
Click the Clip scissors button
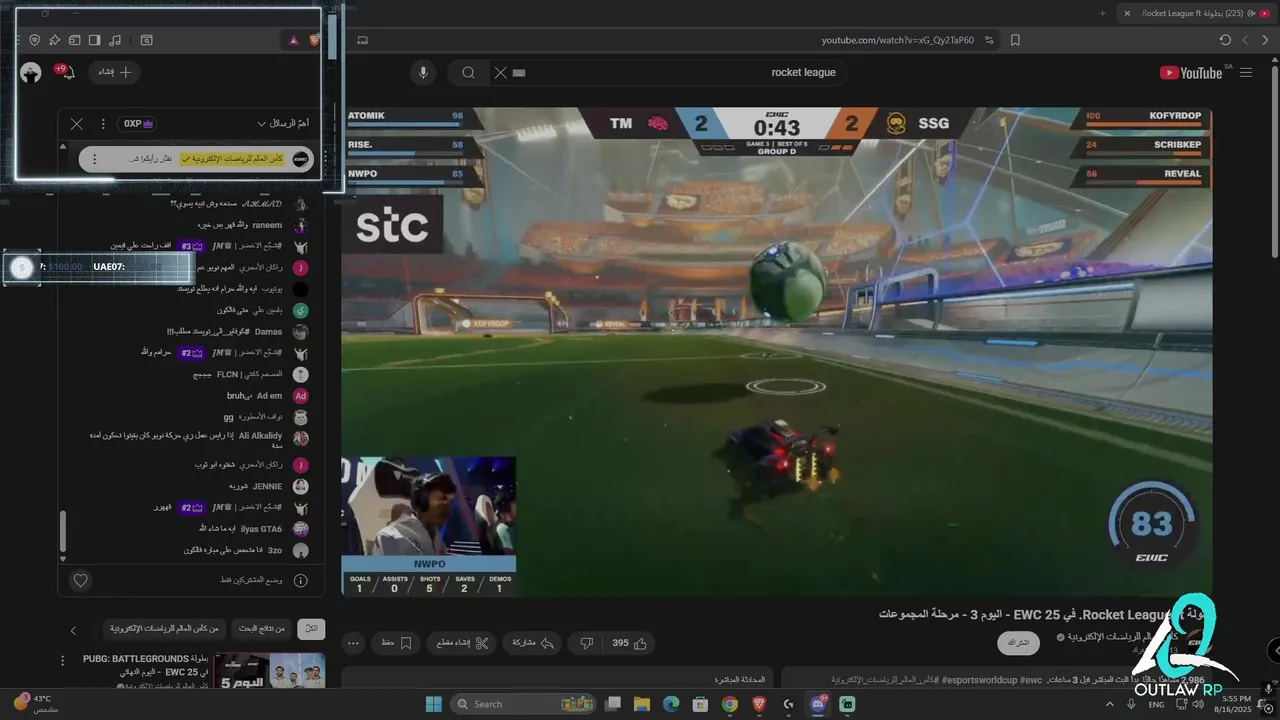(463, 643)
